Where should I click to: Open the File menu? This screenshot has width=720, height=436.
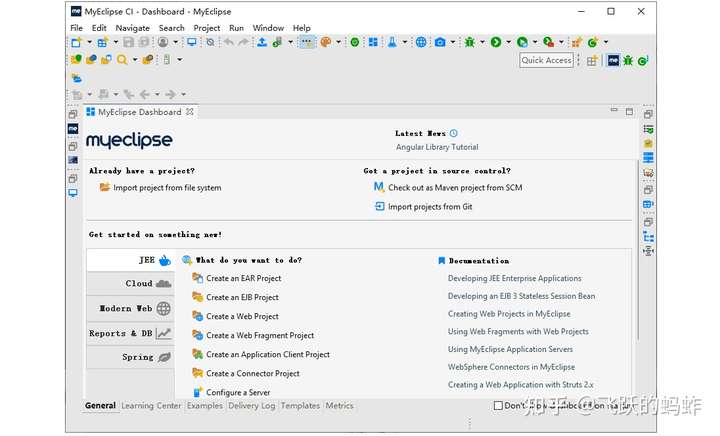[76, 28]
